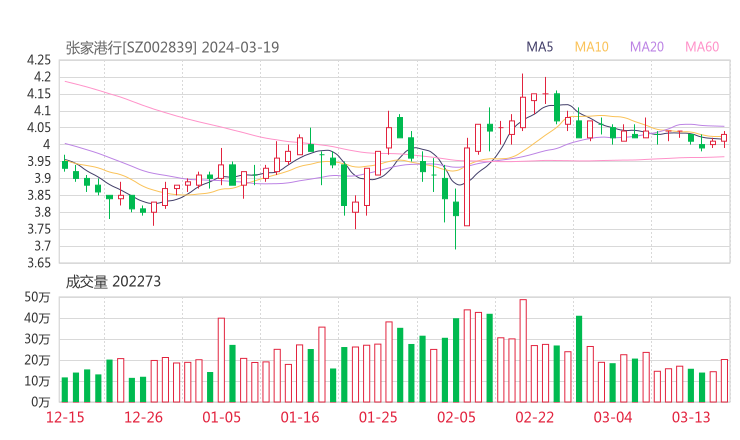The image size is (740, 440).
Task: Select the MA20 legend label
Action: coord(647,47)
